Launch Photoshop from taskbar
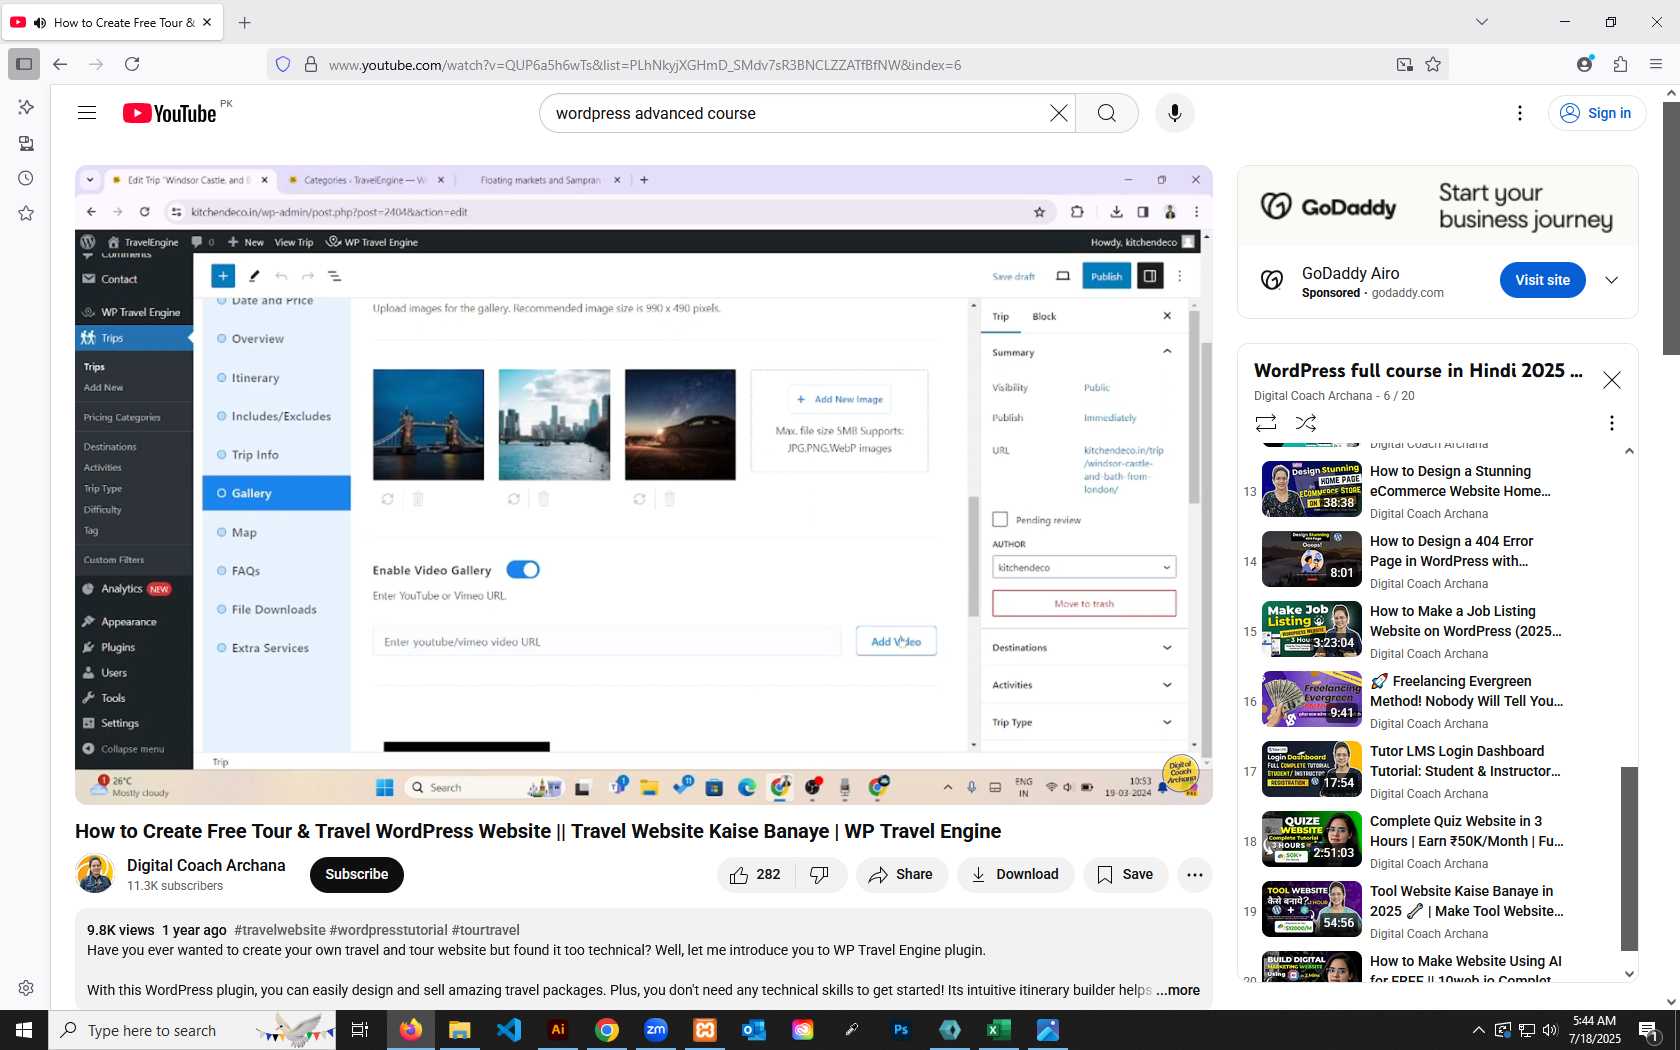The image size is (1680, 1050). (901, 1030)
